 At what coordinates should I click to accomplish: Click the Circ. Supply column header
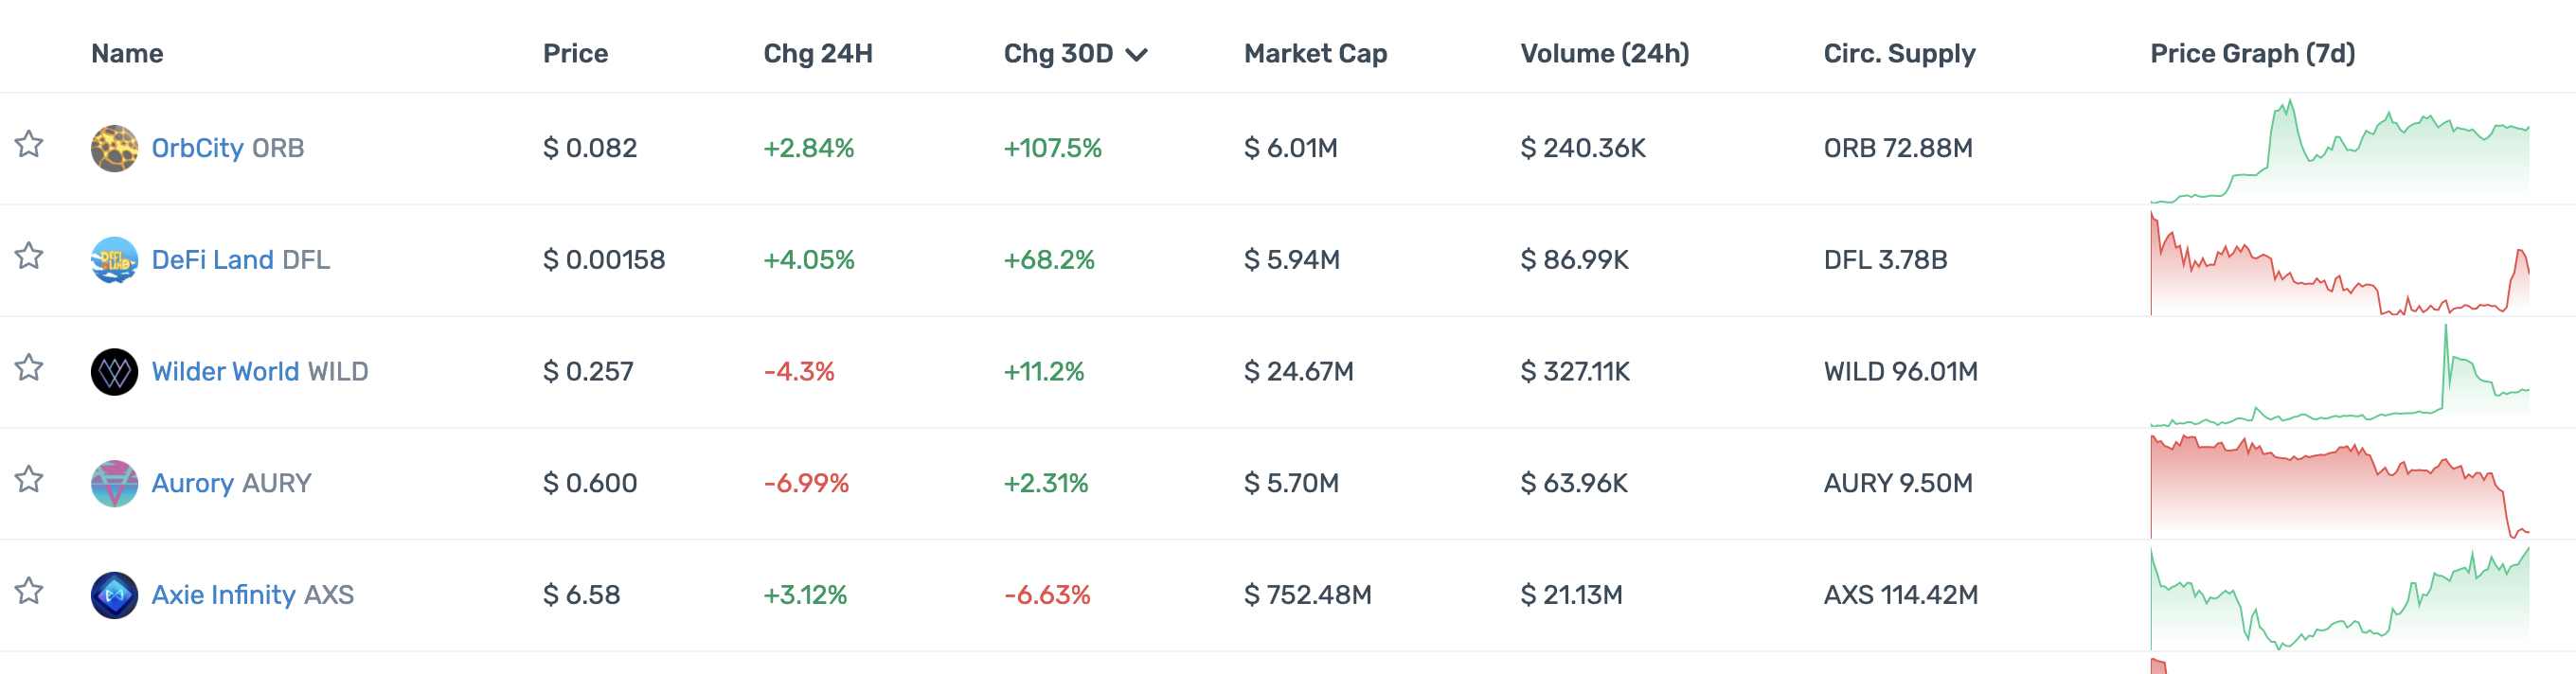(x=1898, y=54)
